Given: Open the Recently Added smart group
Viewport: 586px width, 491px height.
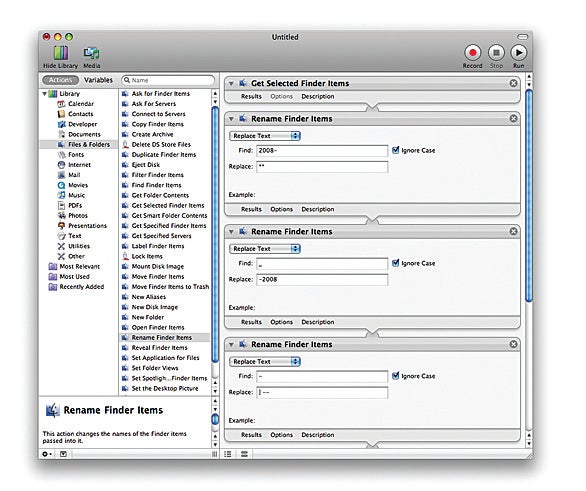Looking at the screenshot, I should 76,287.
